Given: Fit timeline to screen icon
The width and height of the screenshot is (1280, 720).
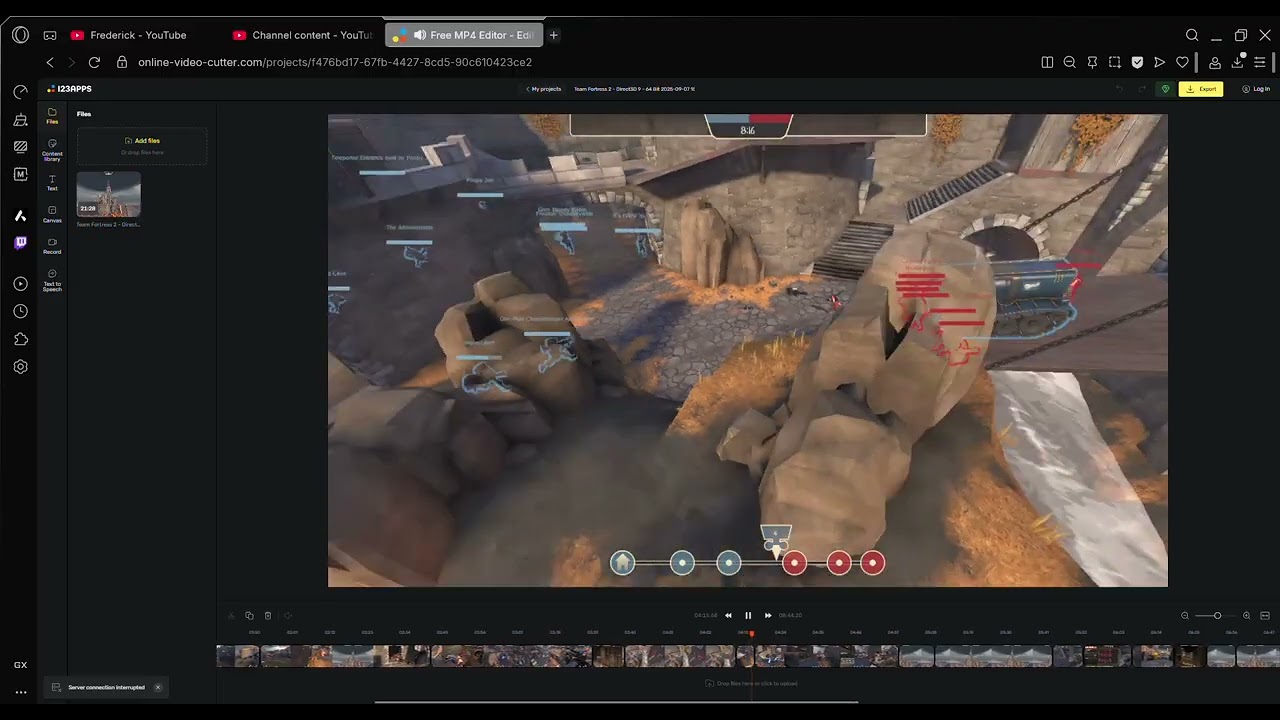Looking at the screenshot, I should [x=1265, y=616].
